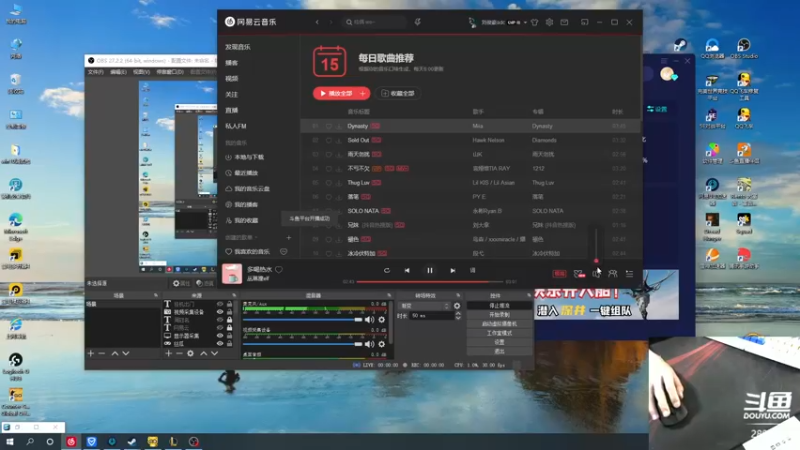Pop out the OBS scenes dock

(x=156, y=295)
